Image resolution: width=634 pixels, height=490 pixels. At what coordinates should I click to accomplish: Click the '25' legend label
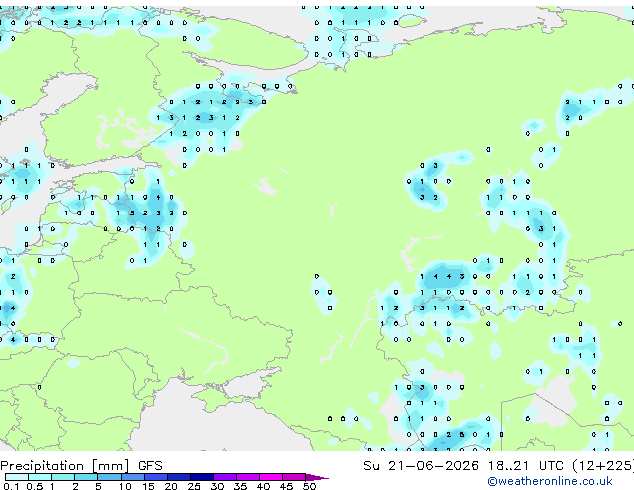click(194, 486)
